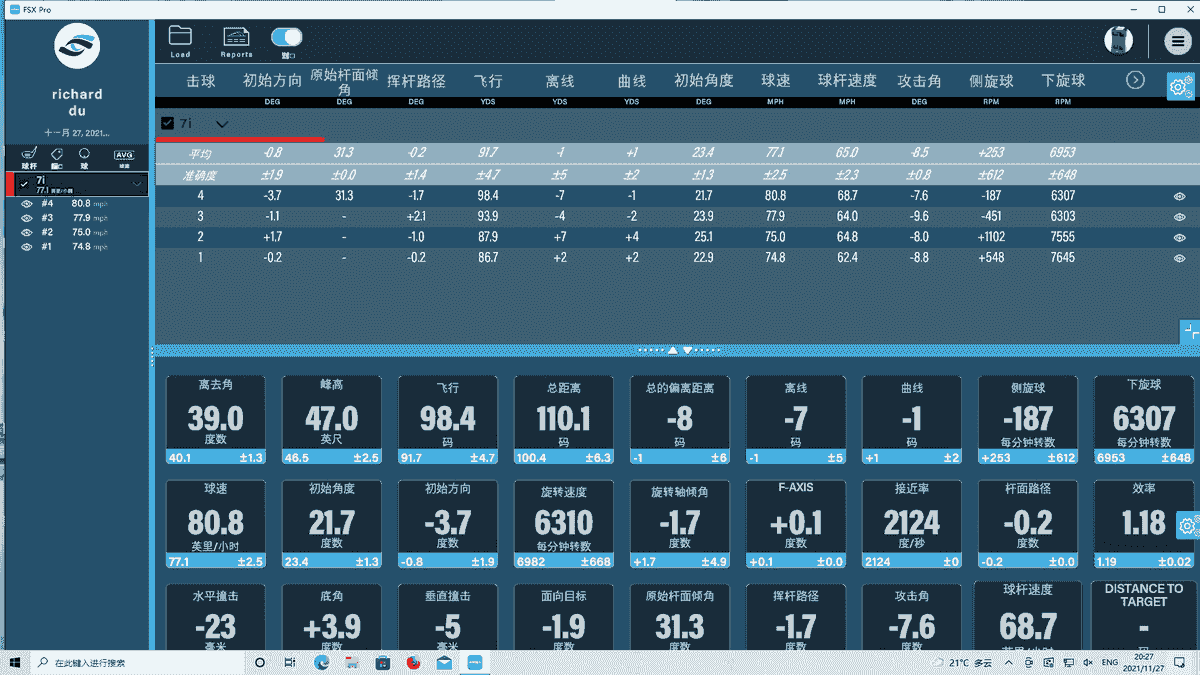Select the 离去角 39.0 data tile
1200x675 pixels.
pos(216,420)
